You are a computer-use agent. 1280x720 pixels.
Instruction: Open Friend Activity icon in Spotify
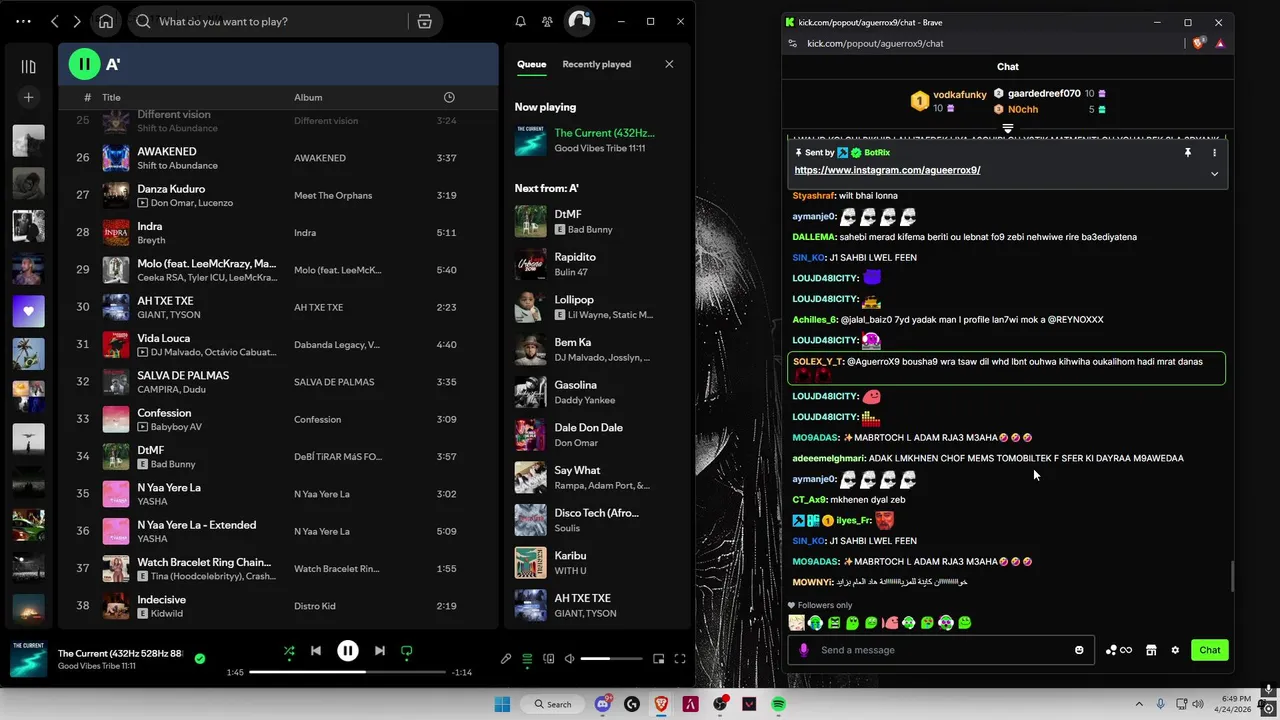(547, 21)
